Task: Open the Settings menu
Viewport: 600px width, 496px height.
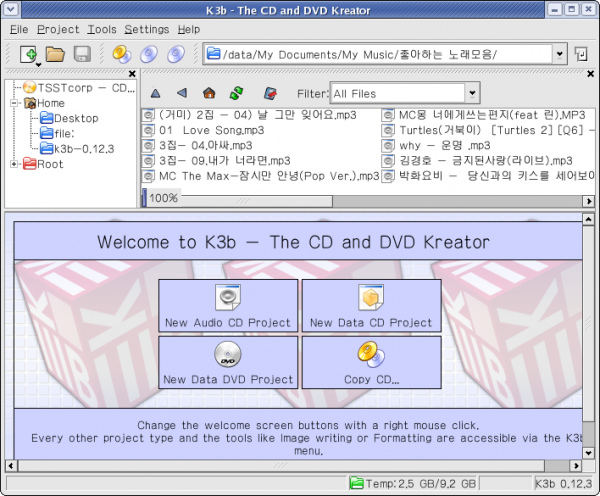Action: (147, 29)
